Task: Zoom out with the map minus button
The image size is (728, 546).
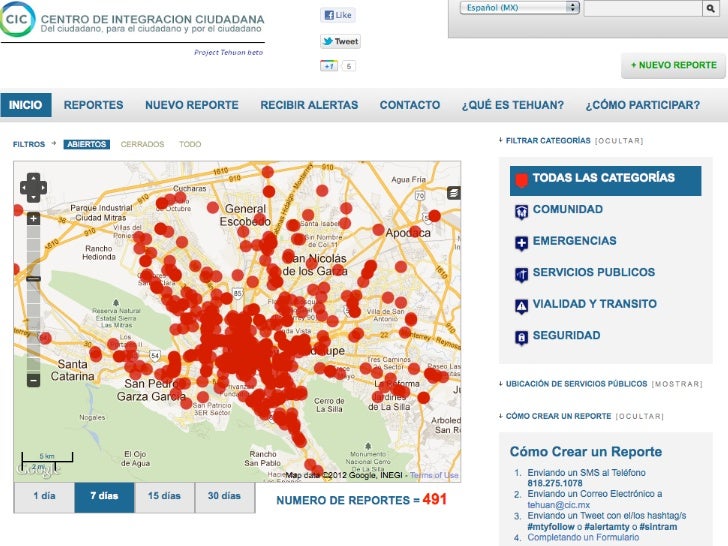Action: 33,381
